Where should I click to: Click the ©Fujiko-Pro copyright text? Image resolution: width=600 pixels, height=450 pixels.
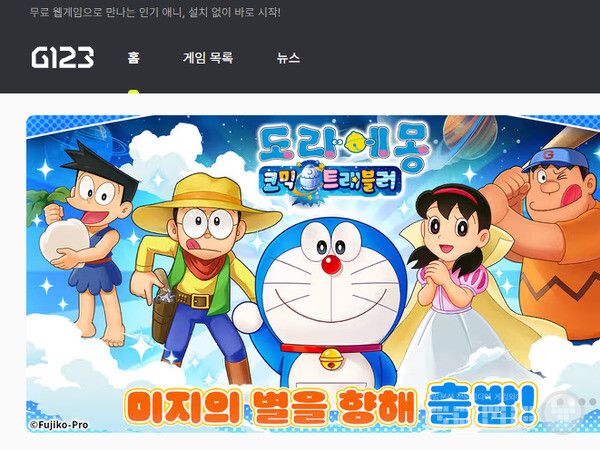tap(59, 425)
